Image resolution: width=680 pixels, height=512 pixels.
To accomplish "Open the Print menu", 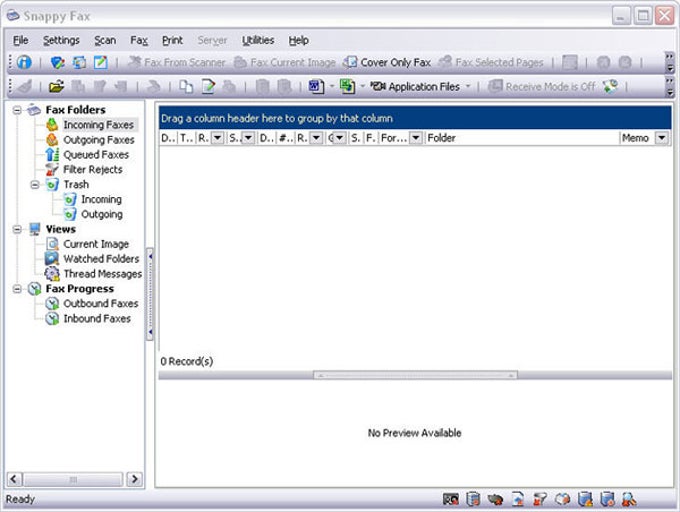I will click(x=172, y=40).
